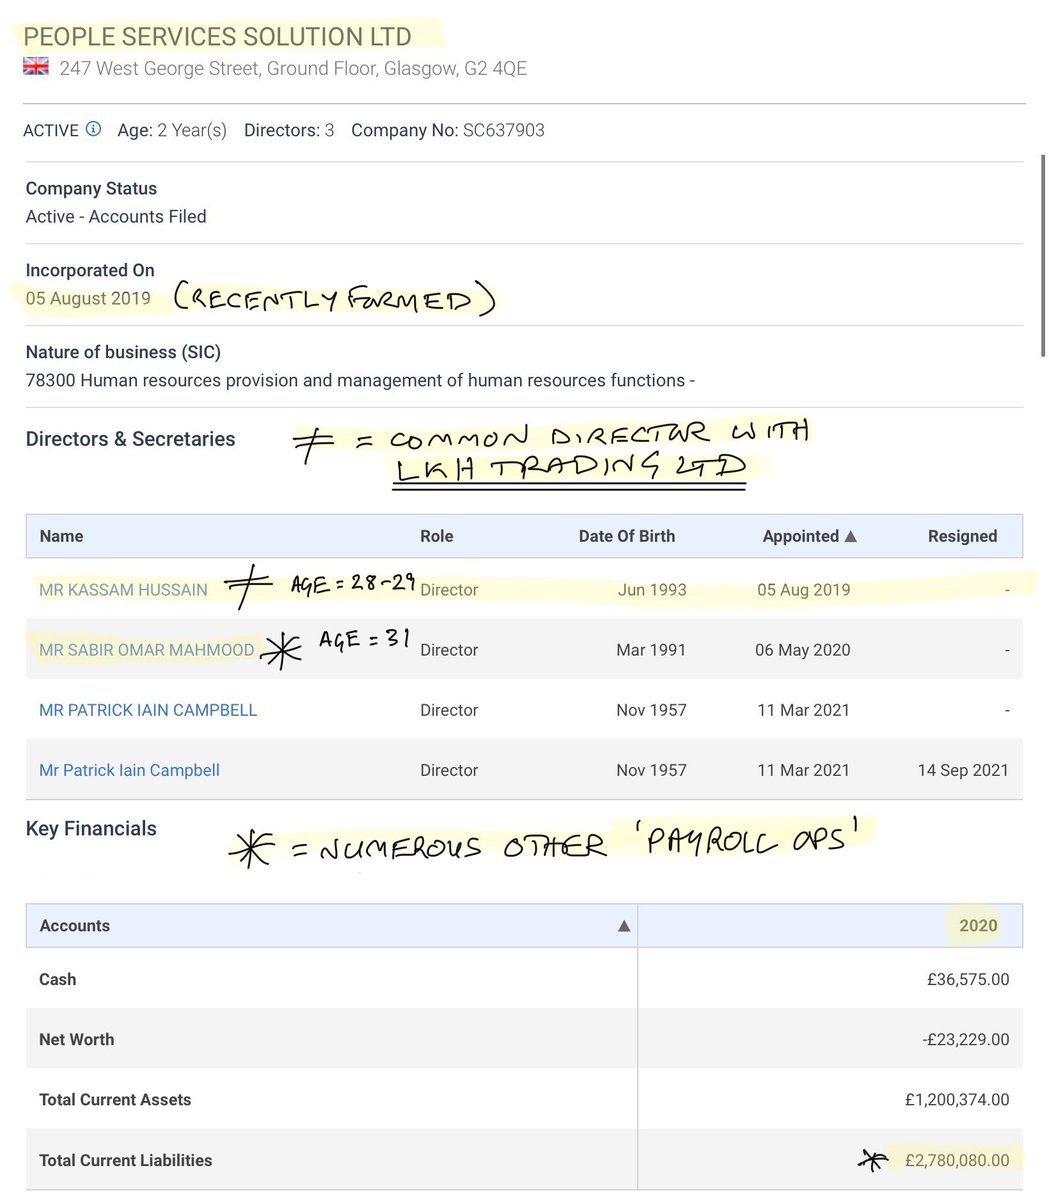Click Total Current Assets value £1,200,374.00
Screen dimensions: 1049x1200
[957, 1099]
